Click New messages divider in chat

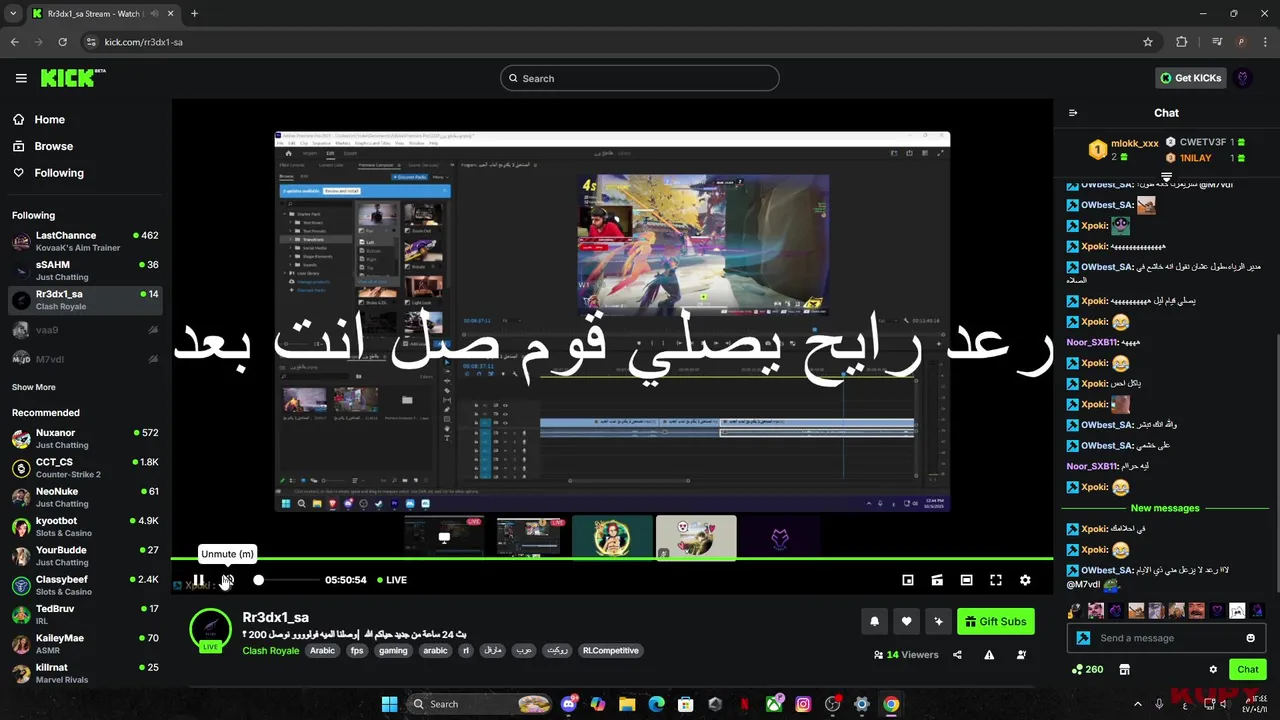pos(1165,508)
